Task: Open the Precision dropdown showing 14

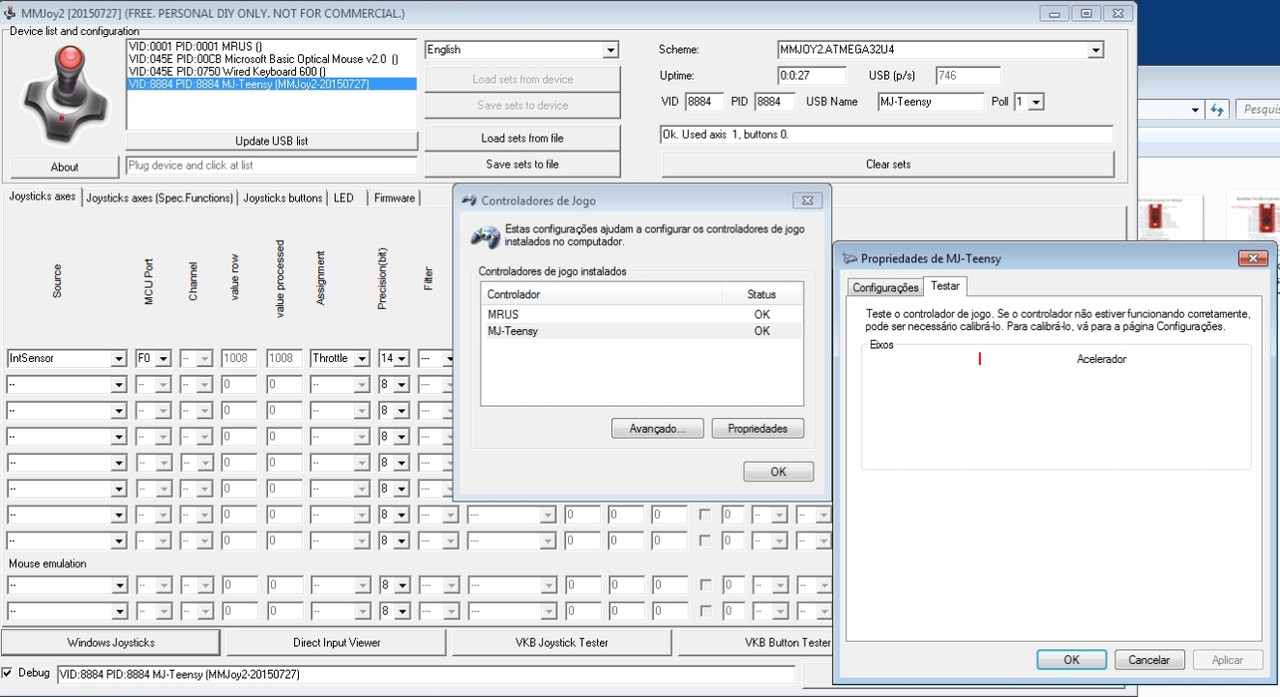Action: (402, 358)
